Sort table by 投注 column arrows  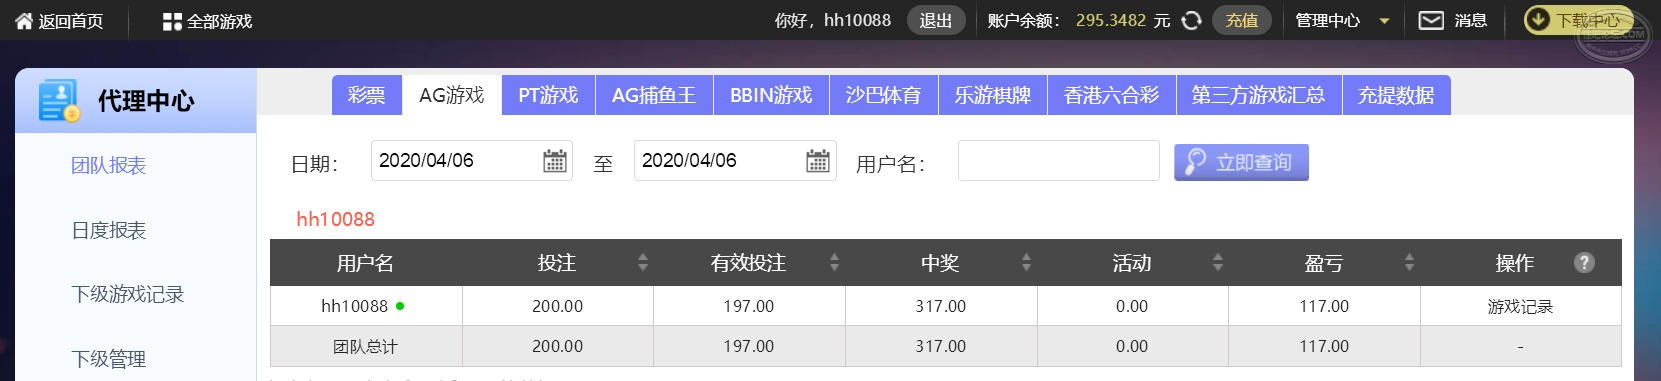(643, 263)
